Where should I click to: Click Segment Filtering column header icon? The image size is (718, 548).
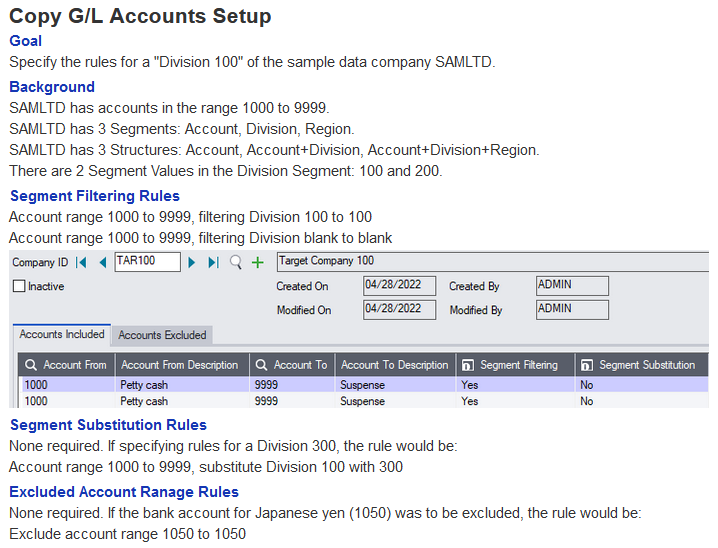click(x=467, y=365)
